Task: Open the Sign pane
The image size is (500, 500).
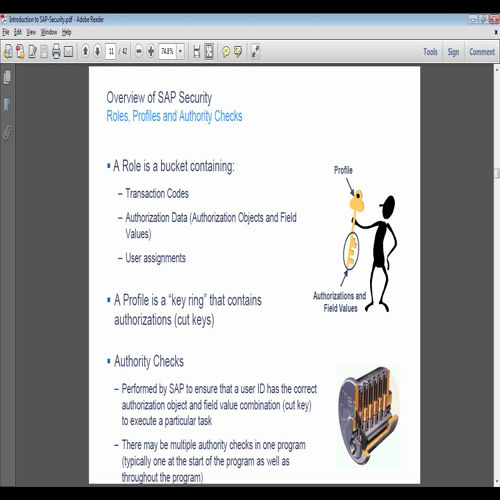Action: tap(453, 52)
